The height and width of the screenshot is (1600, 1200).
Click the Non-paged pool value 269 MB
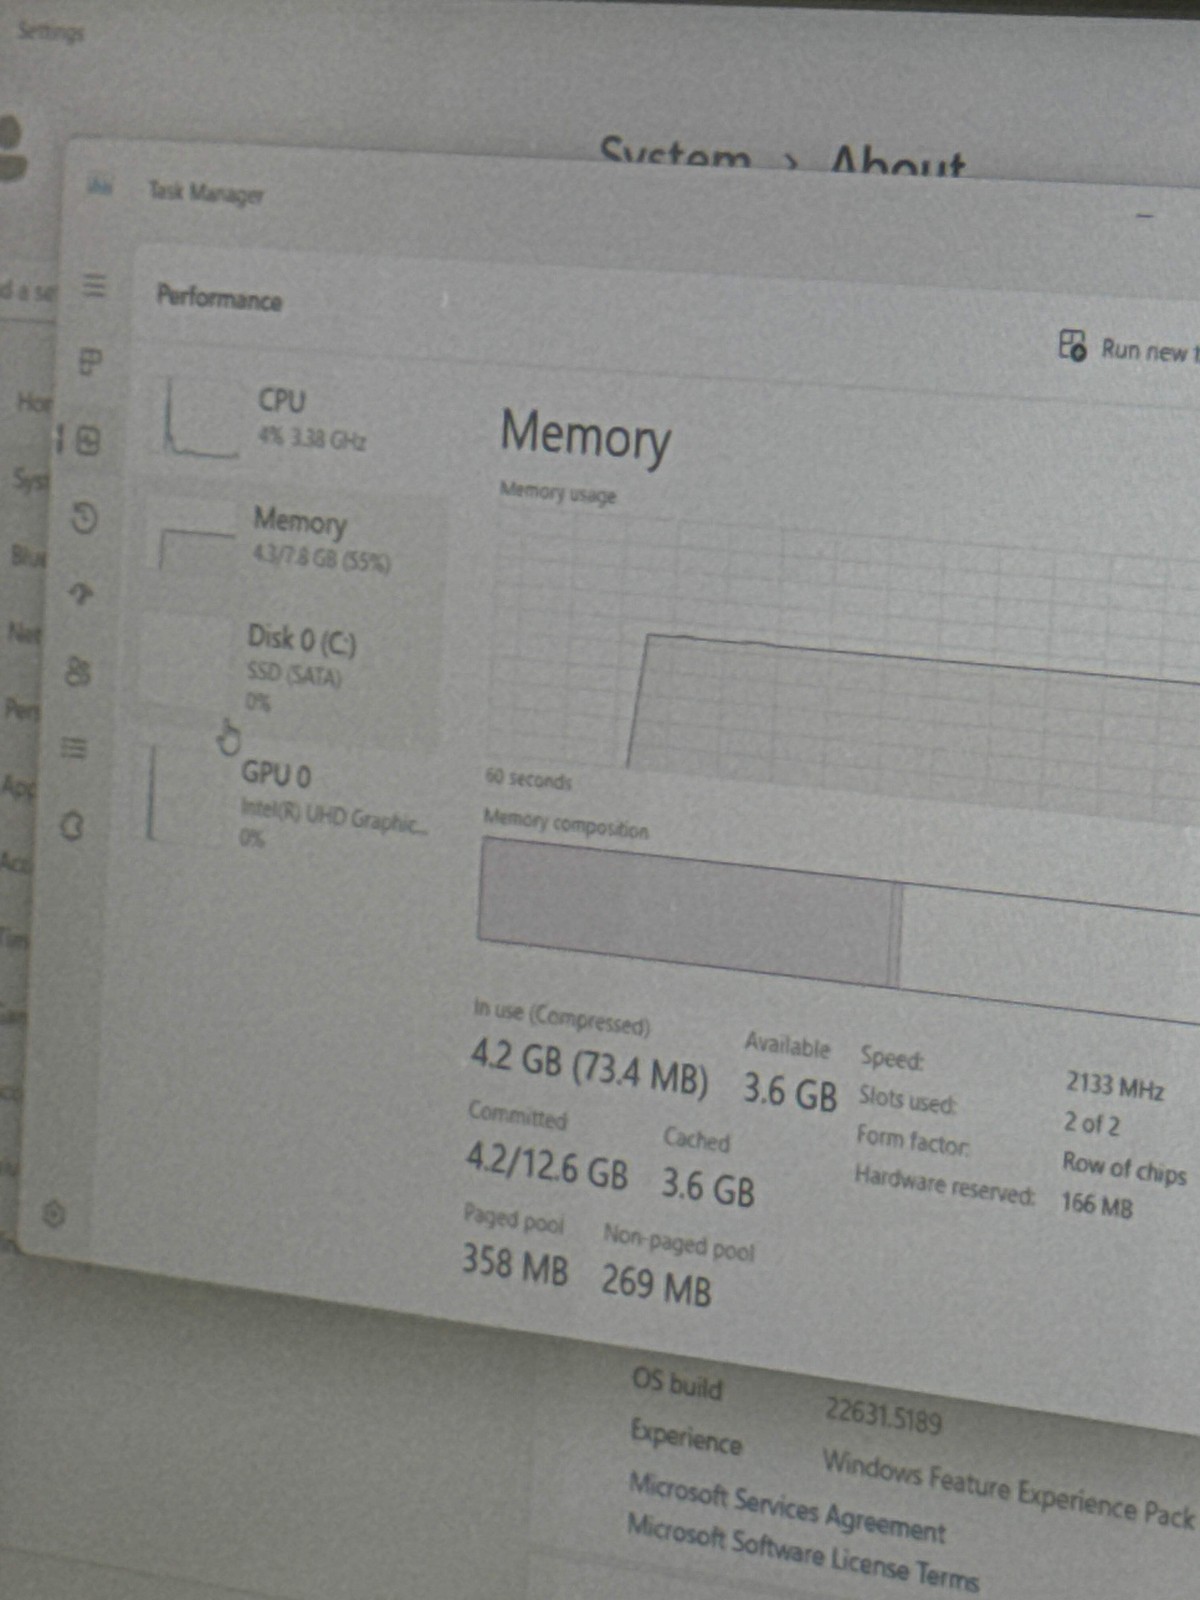656,1284
